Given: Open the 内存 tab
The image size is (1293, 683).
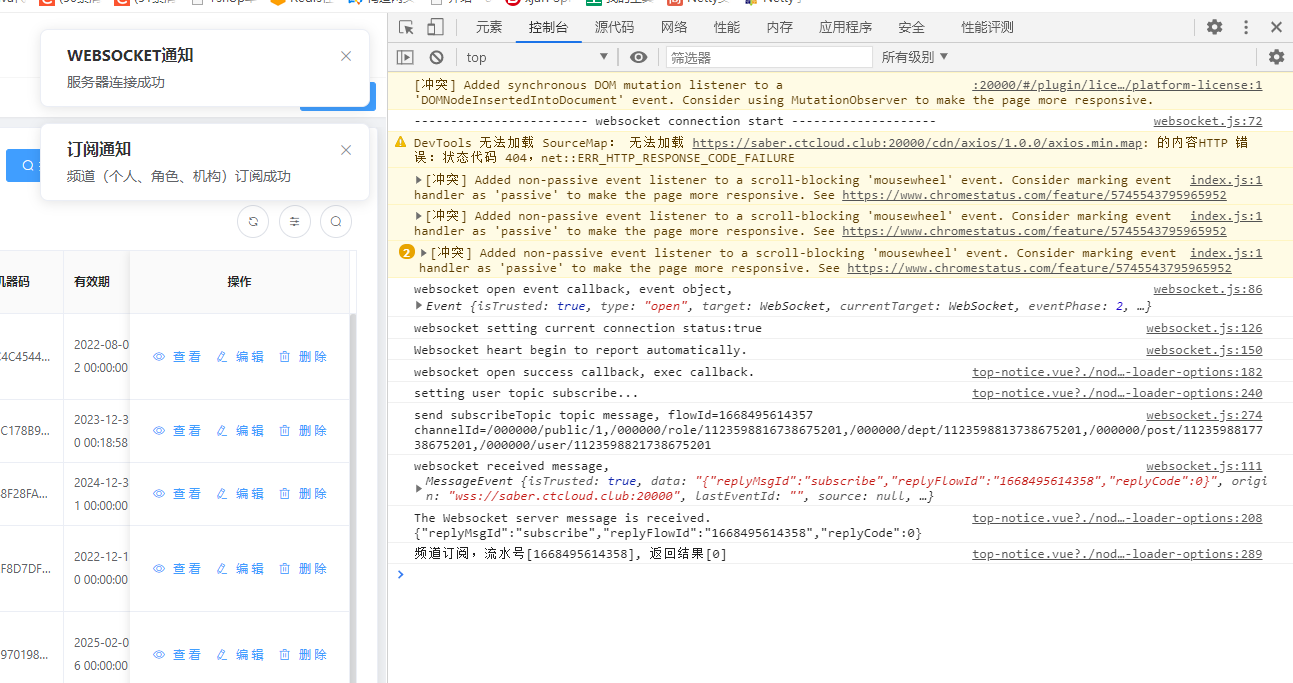Looking at the screenshot, I should 780,28.
